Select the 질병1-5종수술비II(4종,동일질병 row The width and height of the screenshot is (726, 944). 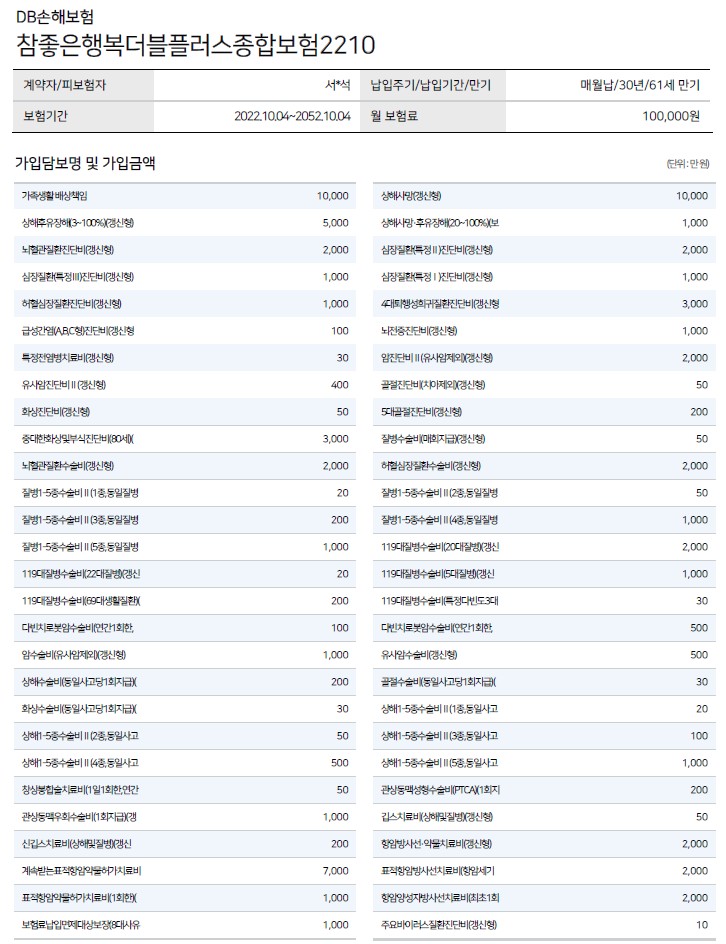(544, 520)
